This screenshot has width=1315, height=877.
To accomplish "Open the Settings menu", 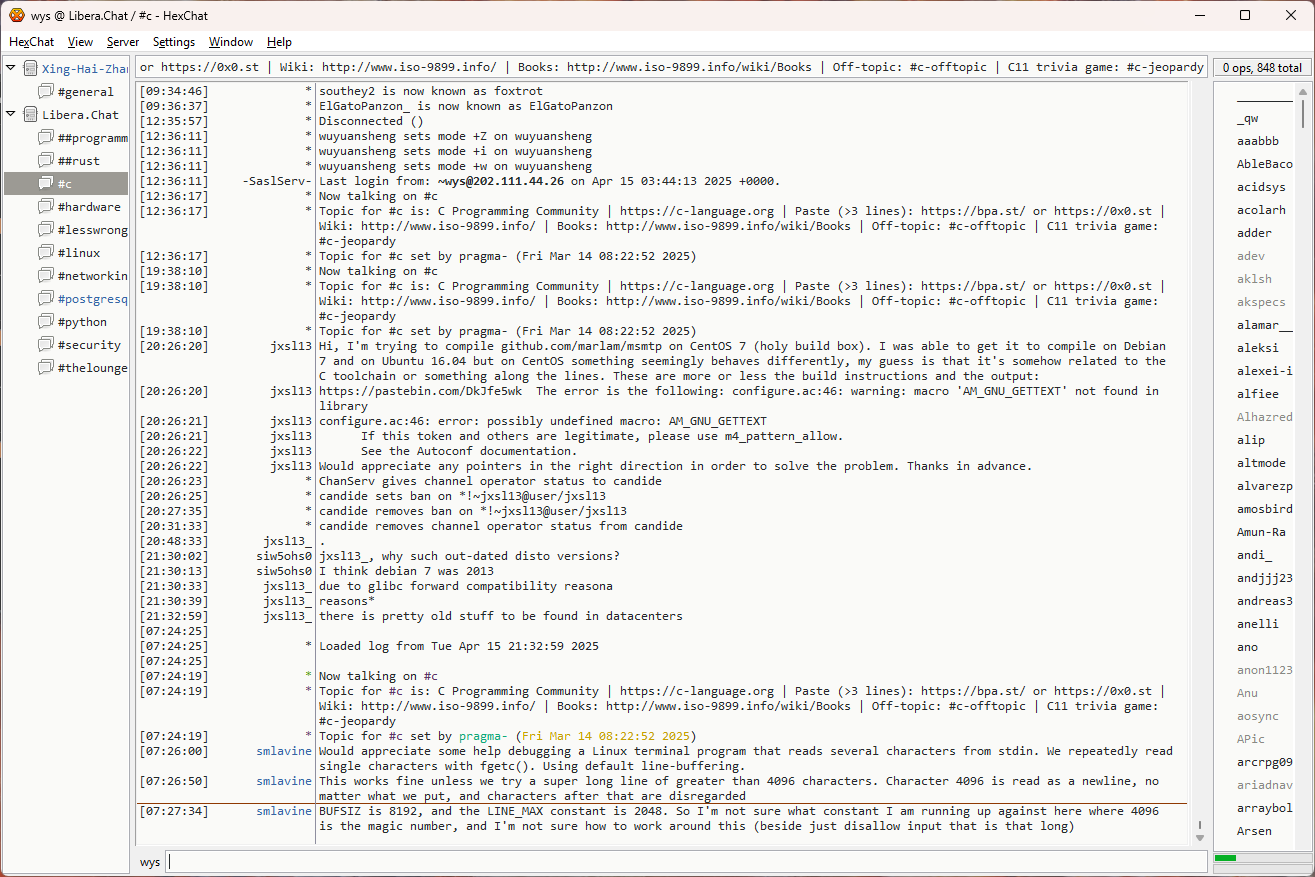I will (174, 42).
